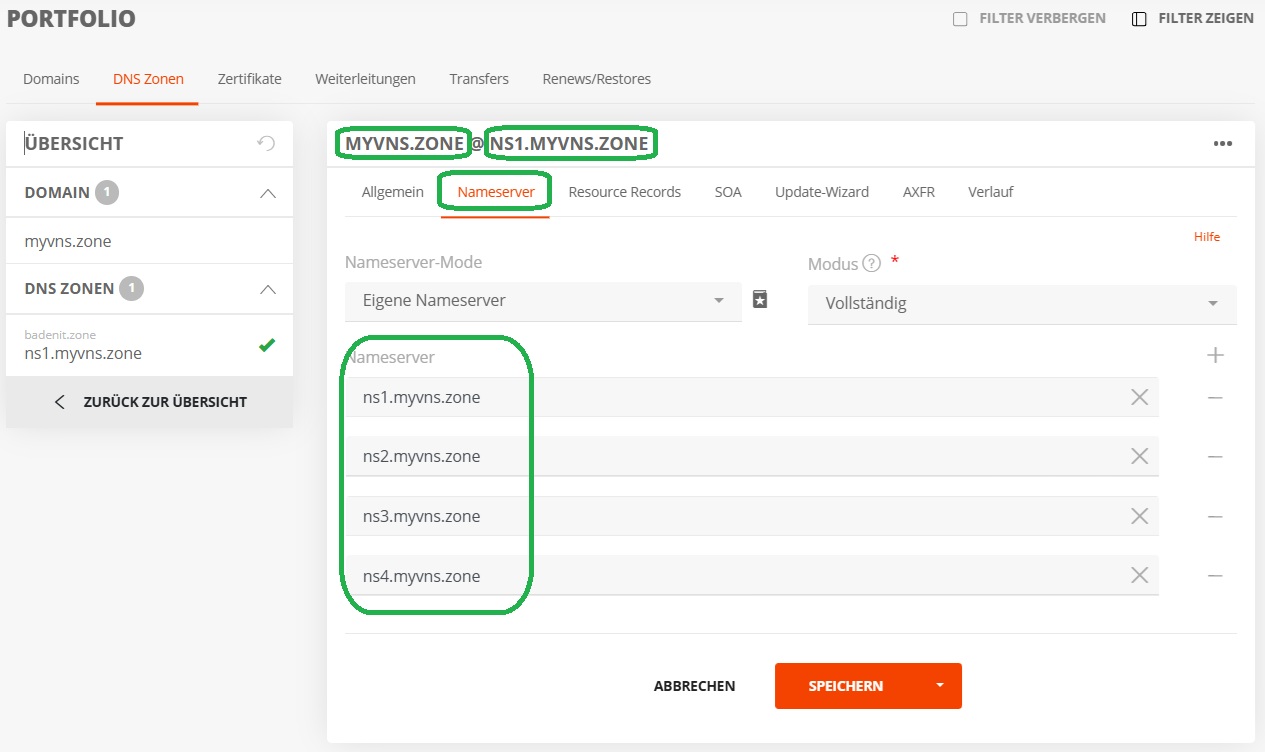Switch to the Domains tab

pos(51,78)
